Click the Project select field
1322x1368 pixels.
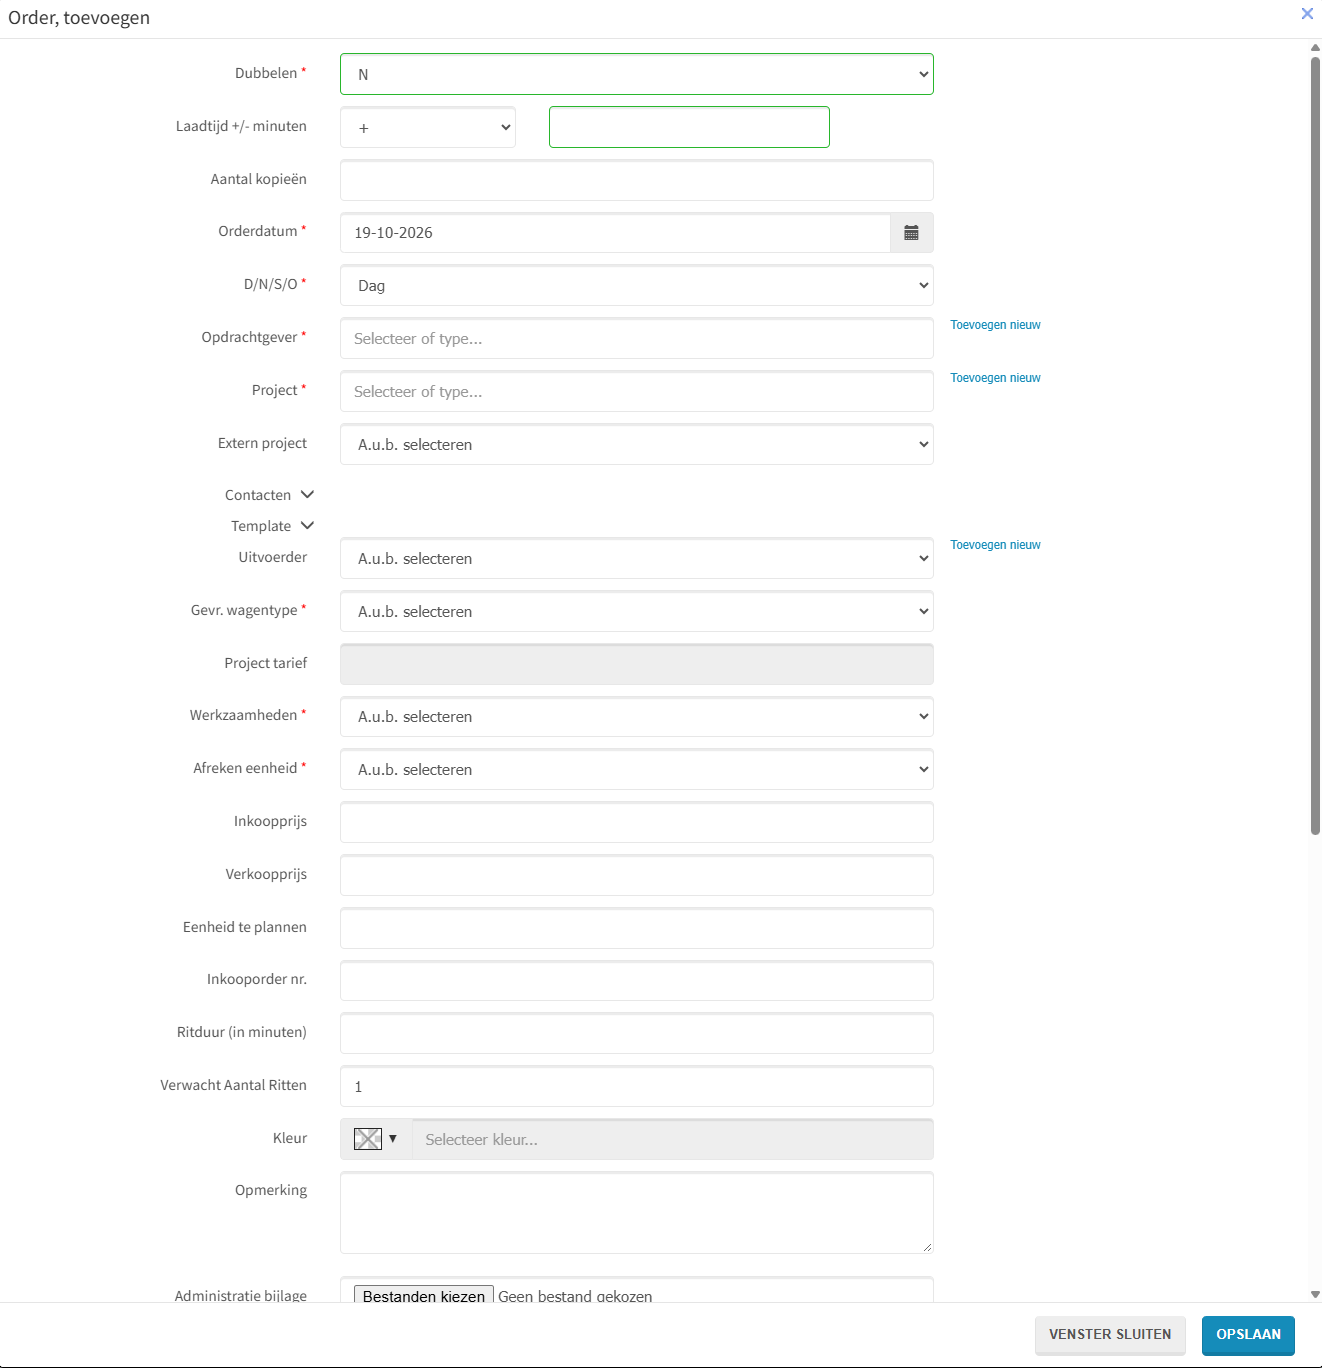(637, 392)
